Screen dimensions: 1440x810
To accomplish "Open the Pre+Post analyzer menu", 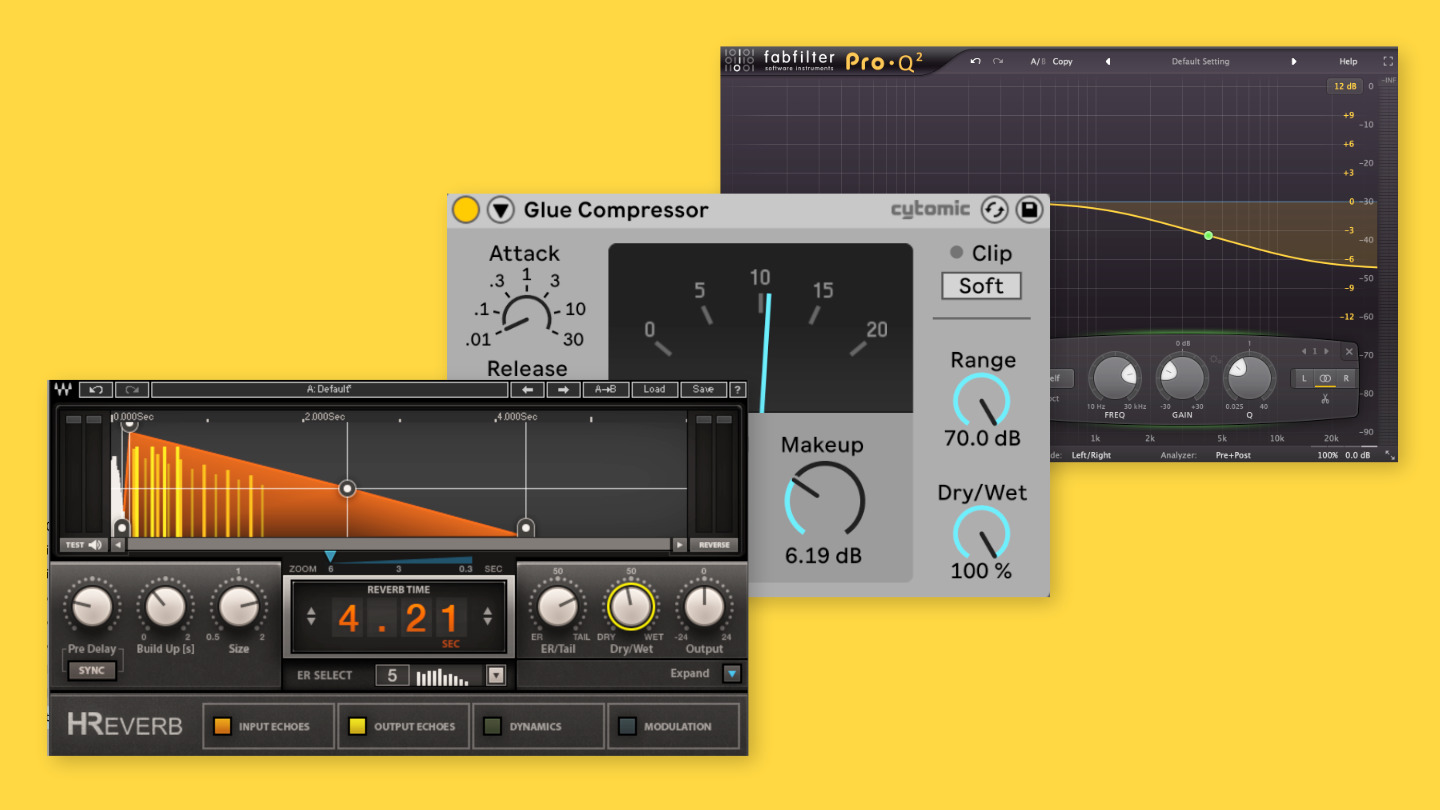I will (1233, 455).
